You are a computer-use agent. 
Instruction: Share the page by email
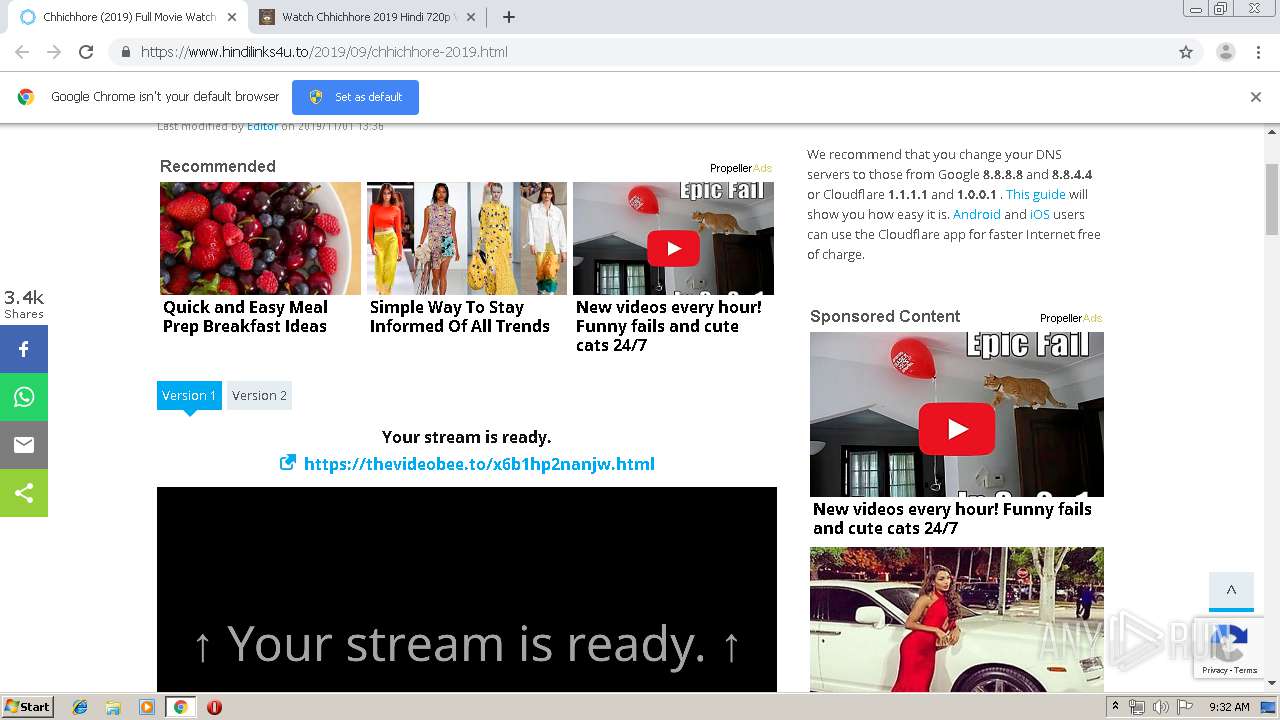24,445
